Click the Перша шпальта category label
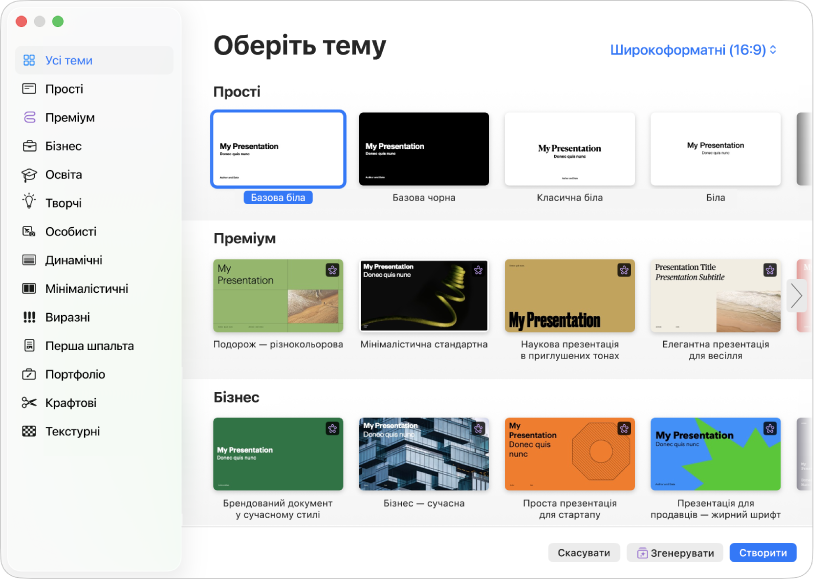Image resolution: width=814 pixels, height=580 pixels. pos(90,346)
